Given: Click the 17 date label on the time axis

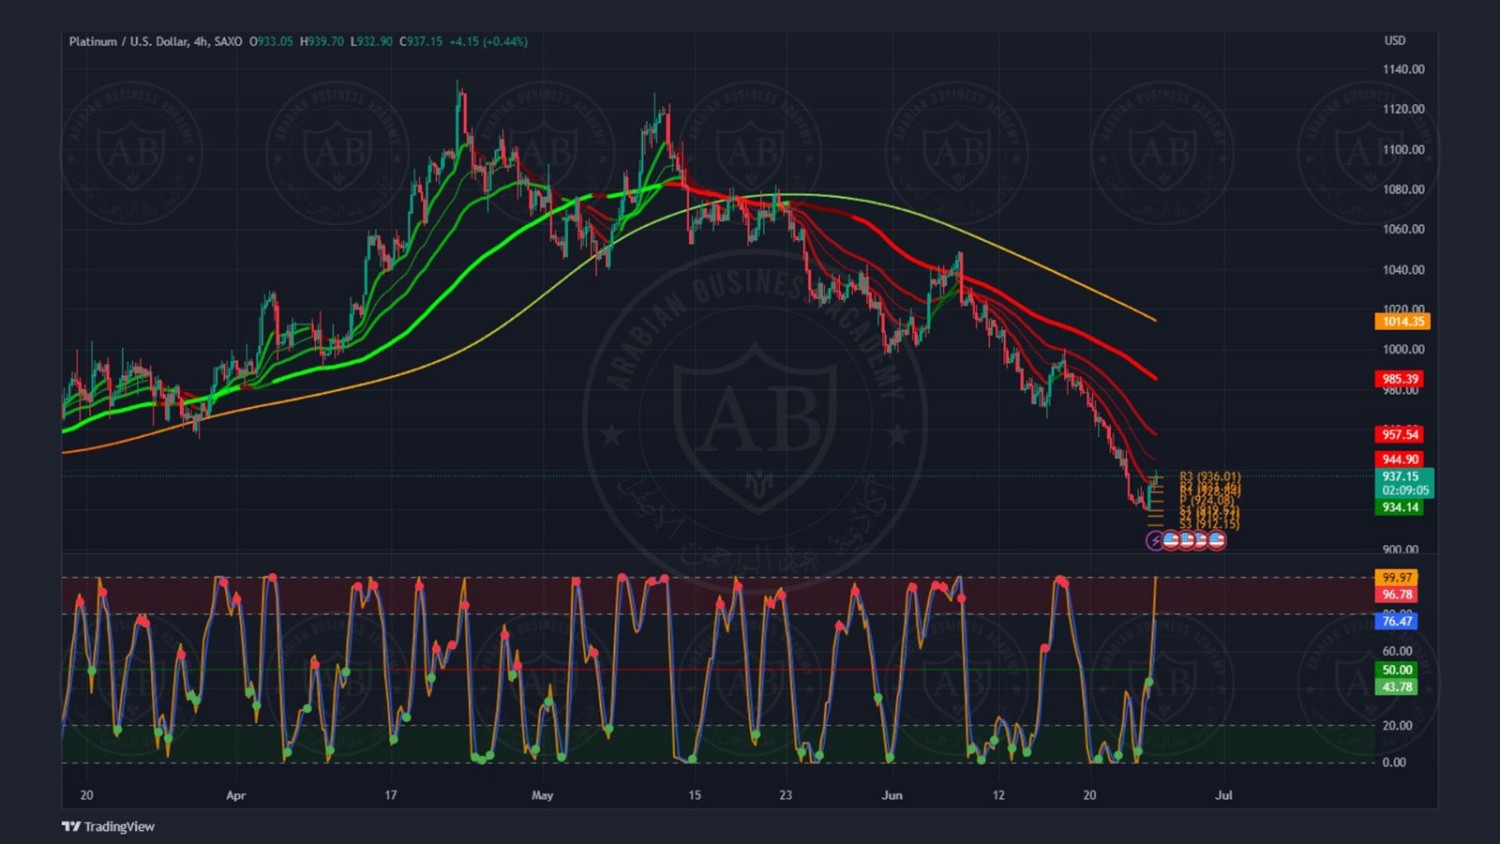Looking at the screenshot, I should [x=391, y=795].
